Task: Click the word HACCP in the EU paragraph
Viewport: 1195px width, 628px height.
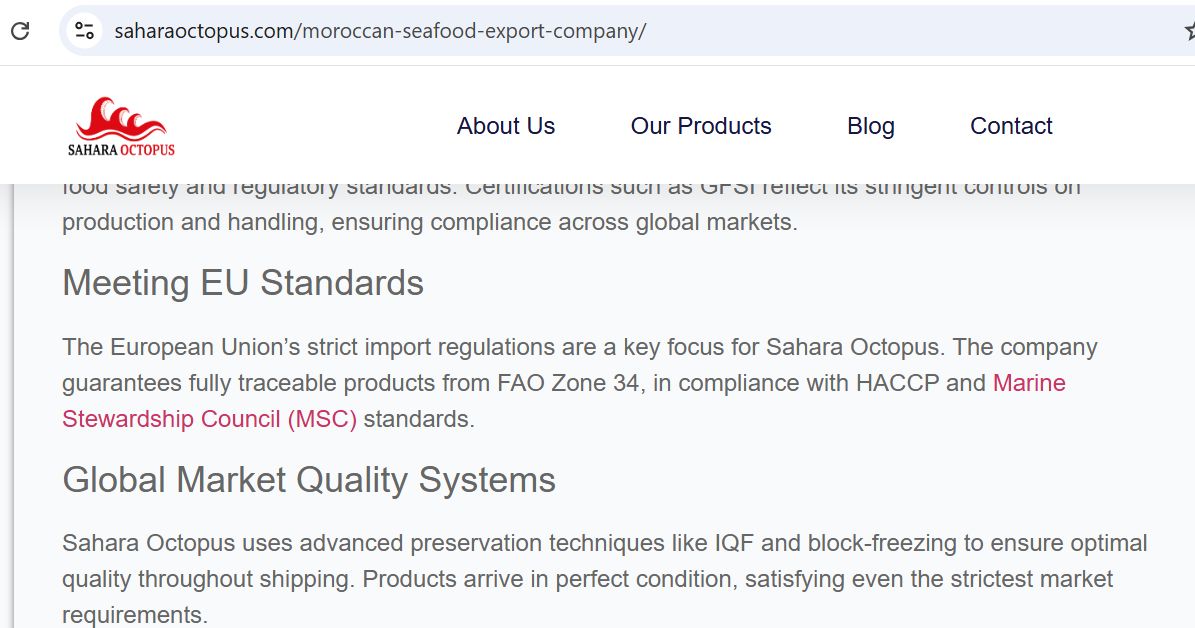Action: click(897, 383)
